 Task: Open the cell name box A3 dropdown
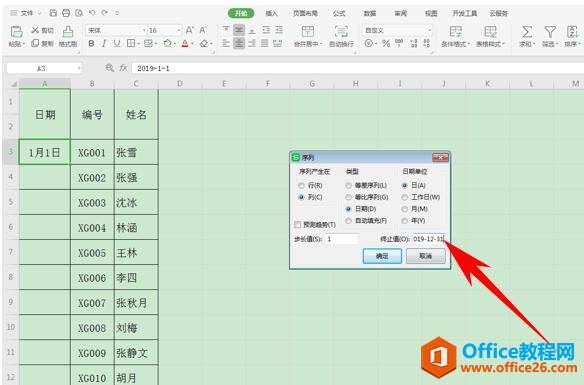79,68
